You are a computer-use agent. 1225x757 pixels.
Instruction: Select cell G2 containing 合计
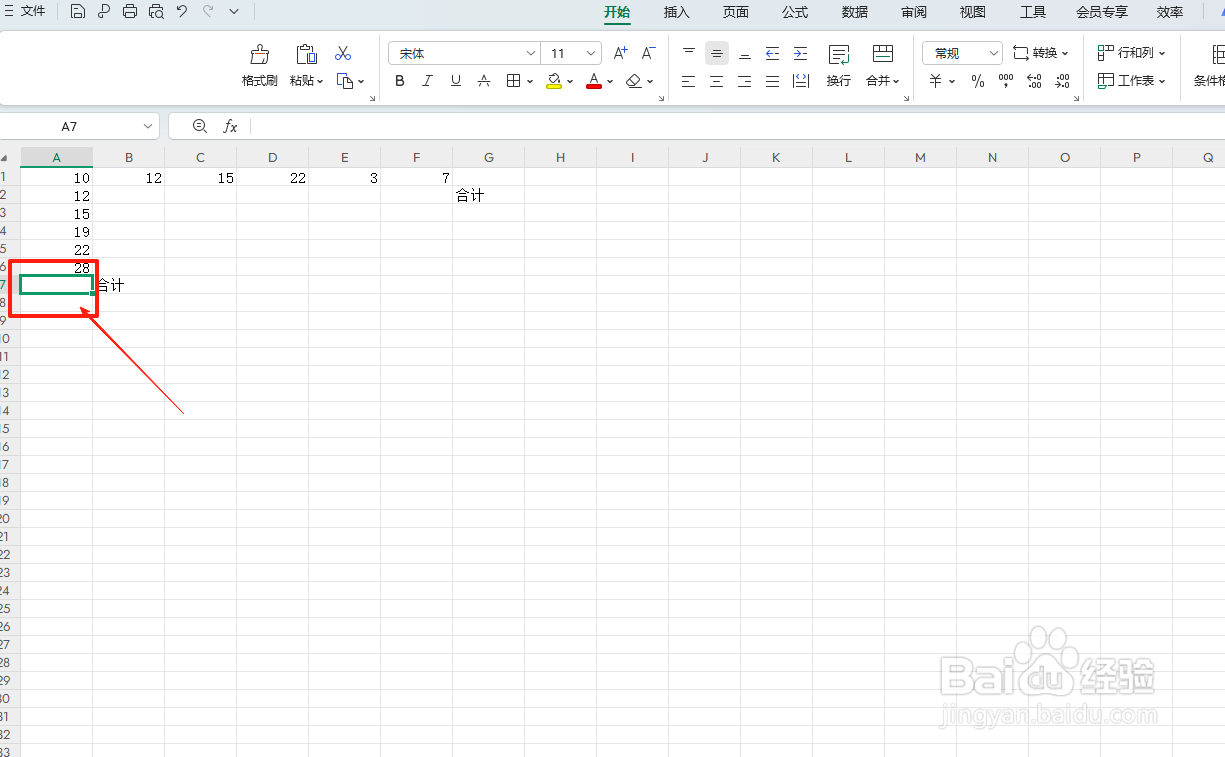click(x=488, y=196)
